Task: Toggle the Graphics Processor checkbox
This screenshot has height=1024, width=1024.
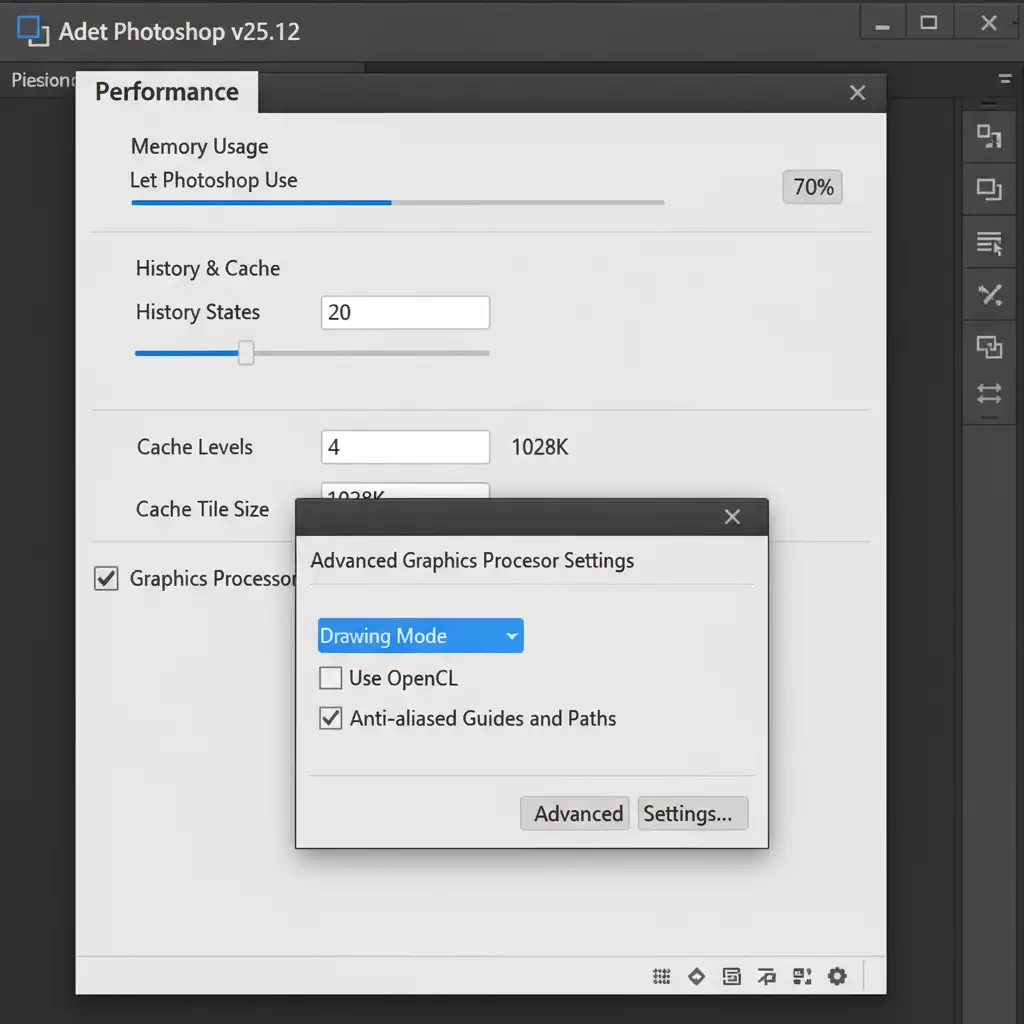Action: tap(106, 578)
